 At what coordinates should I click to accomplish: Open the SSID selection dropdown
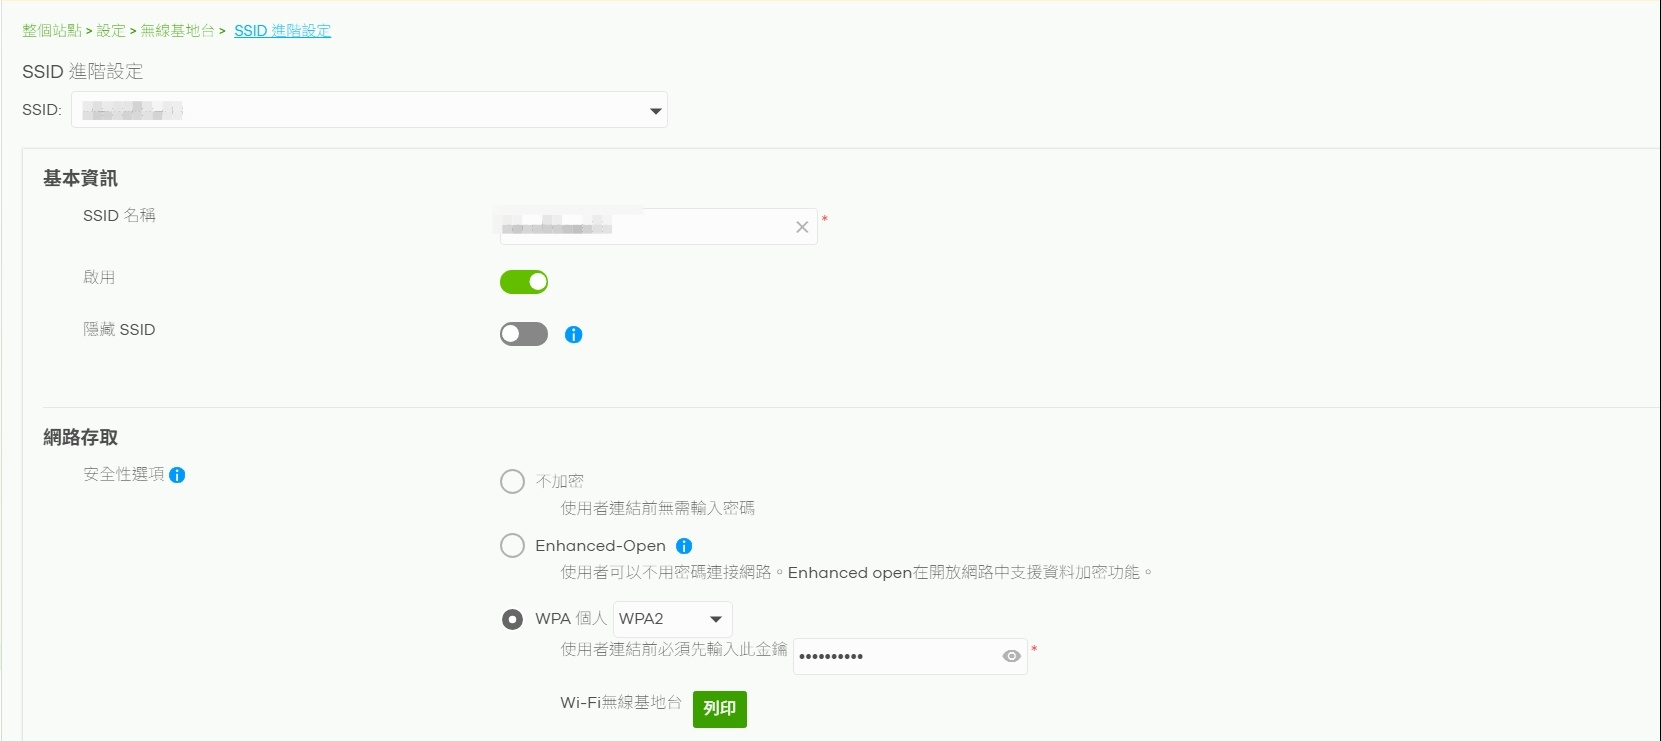(x=369, y=110)
